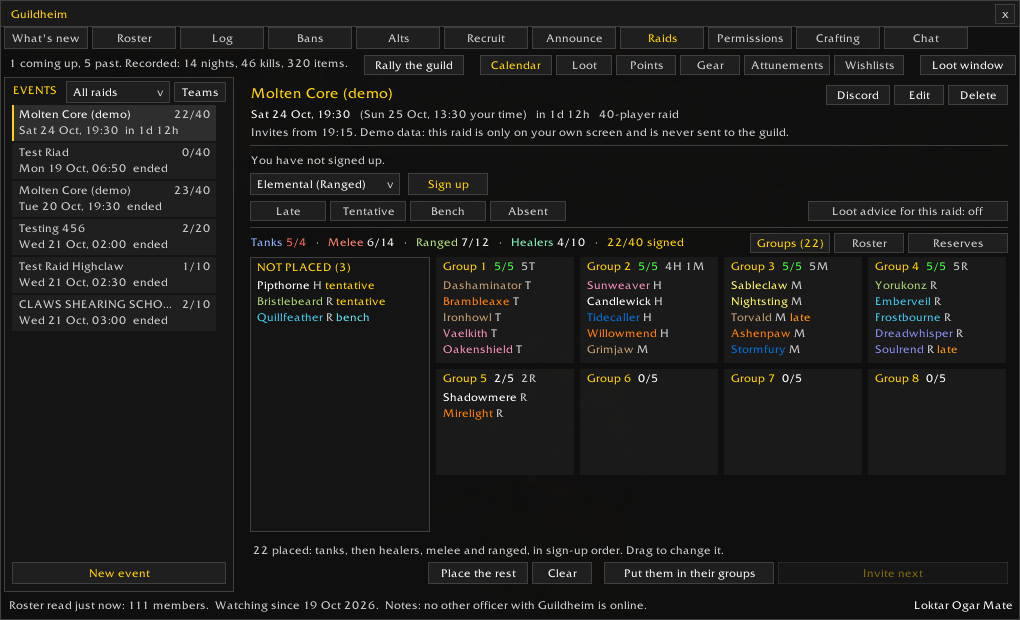1020x620 pixels.
Task: Click the Teams button
Action: 200,92
